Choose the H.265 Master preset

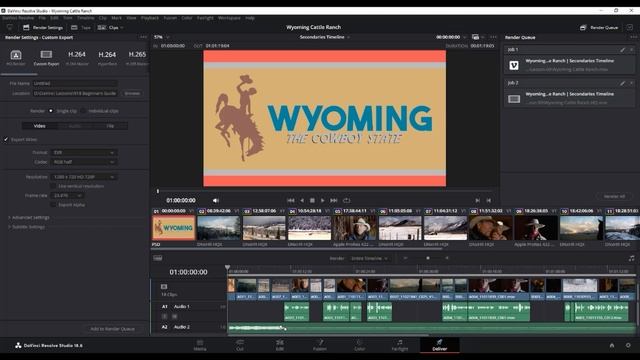[137, 58]
